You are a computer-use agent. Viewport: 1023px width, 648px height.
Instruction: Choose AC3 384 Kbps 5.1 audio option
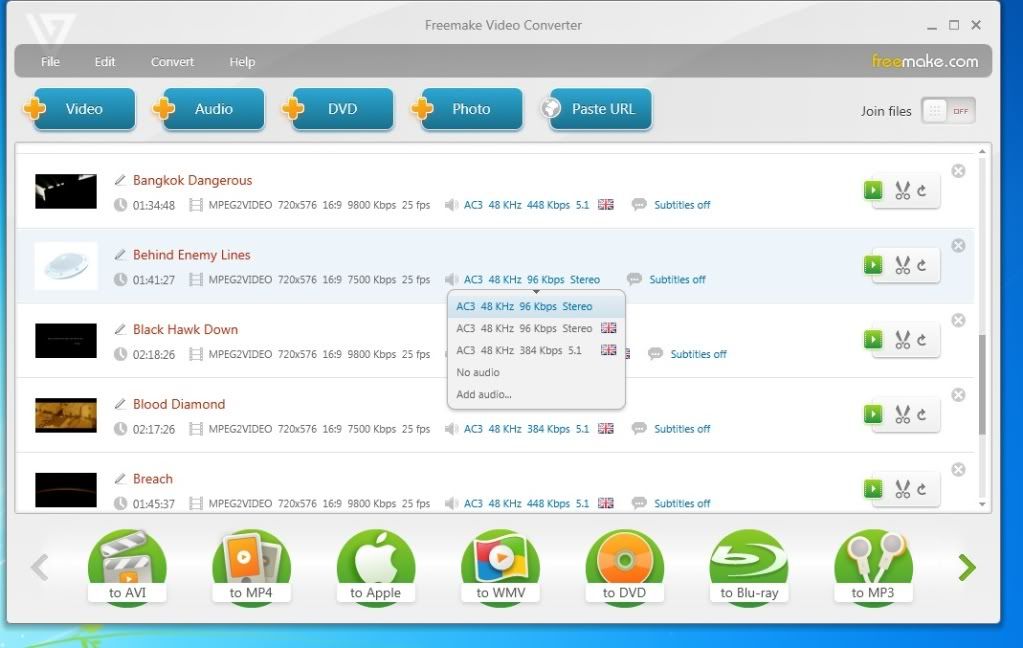536,350
